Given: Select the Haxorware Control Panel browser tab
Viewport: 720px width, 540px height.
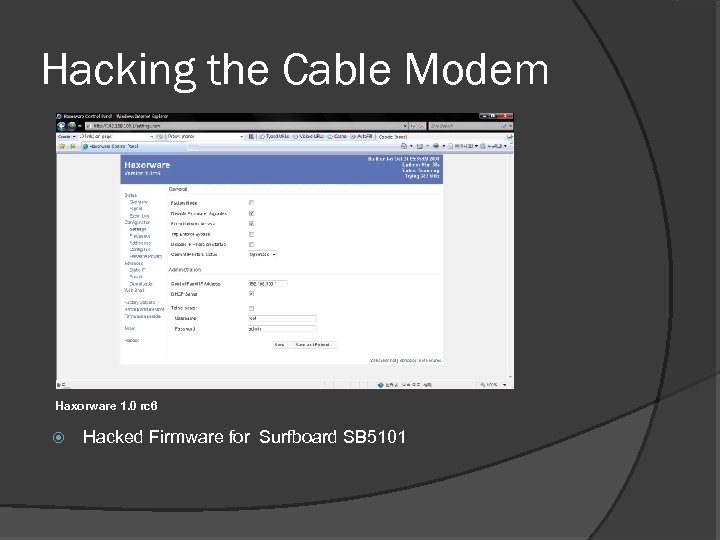Looking at the screenshot, I should 134,146.
